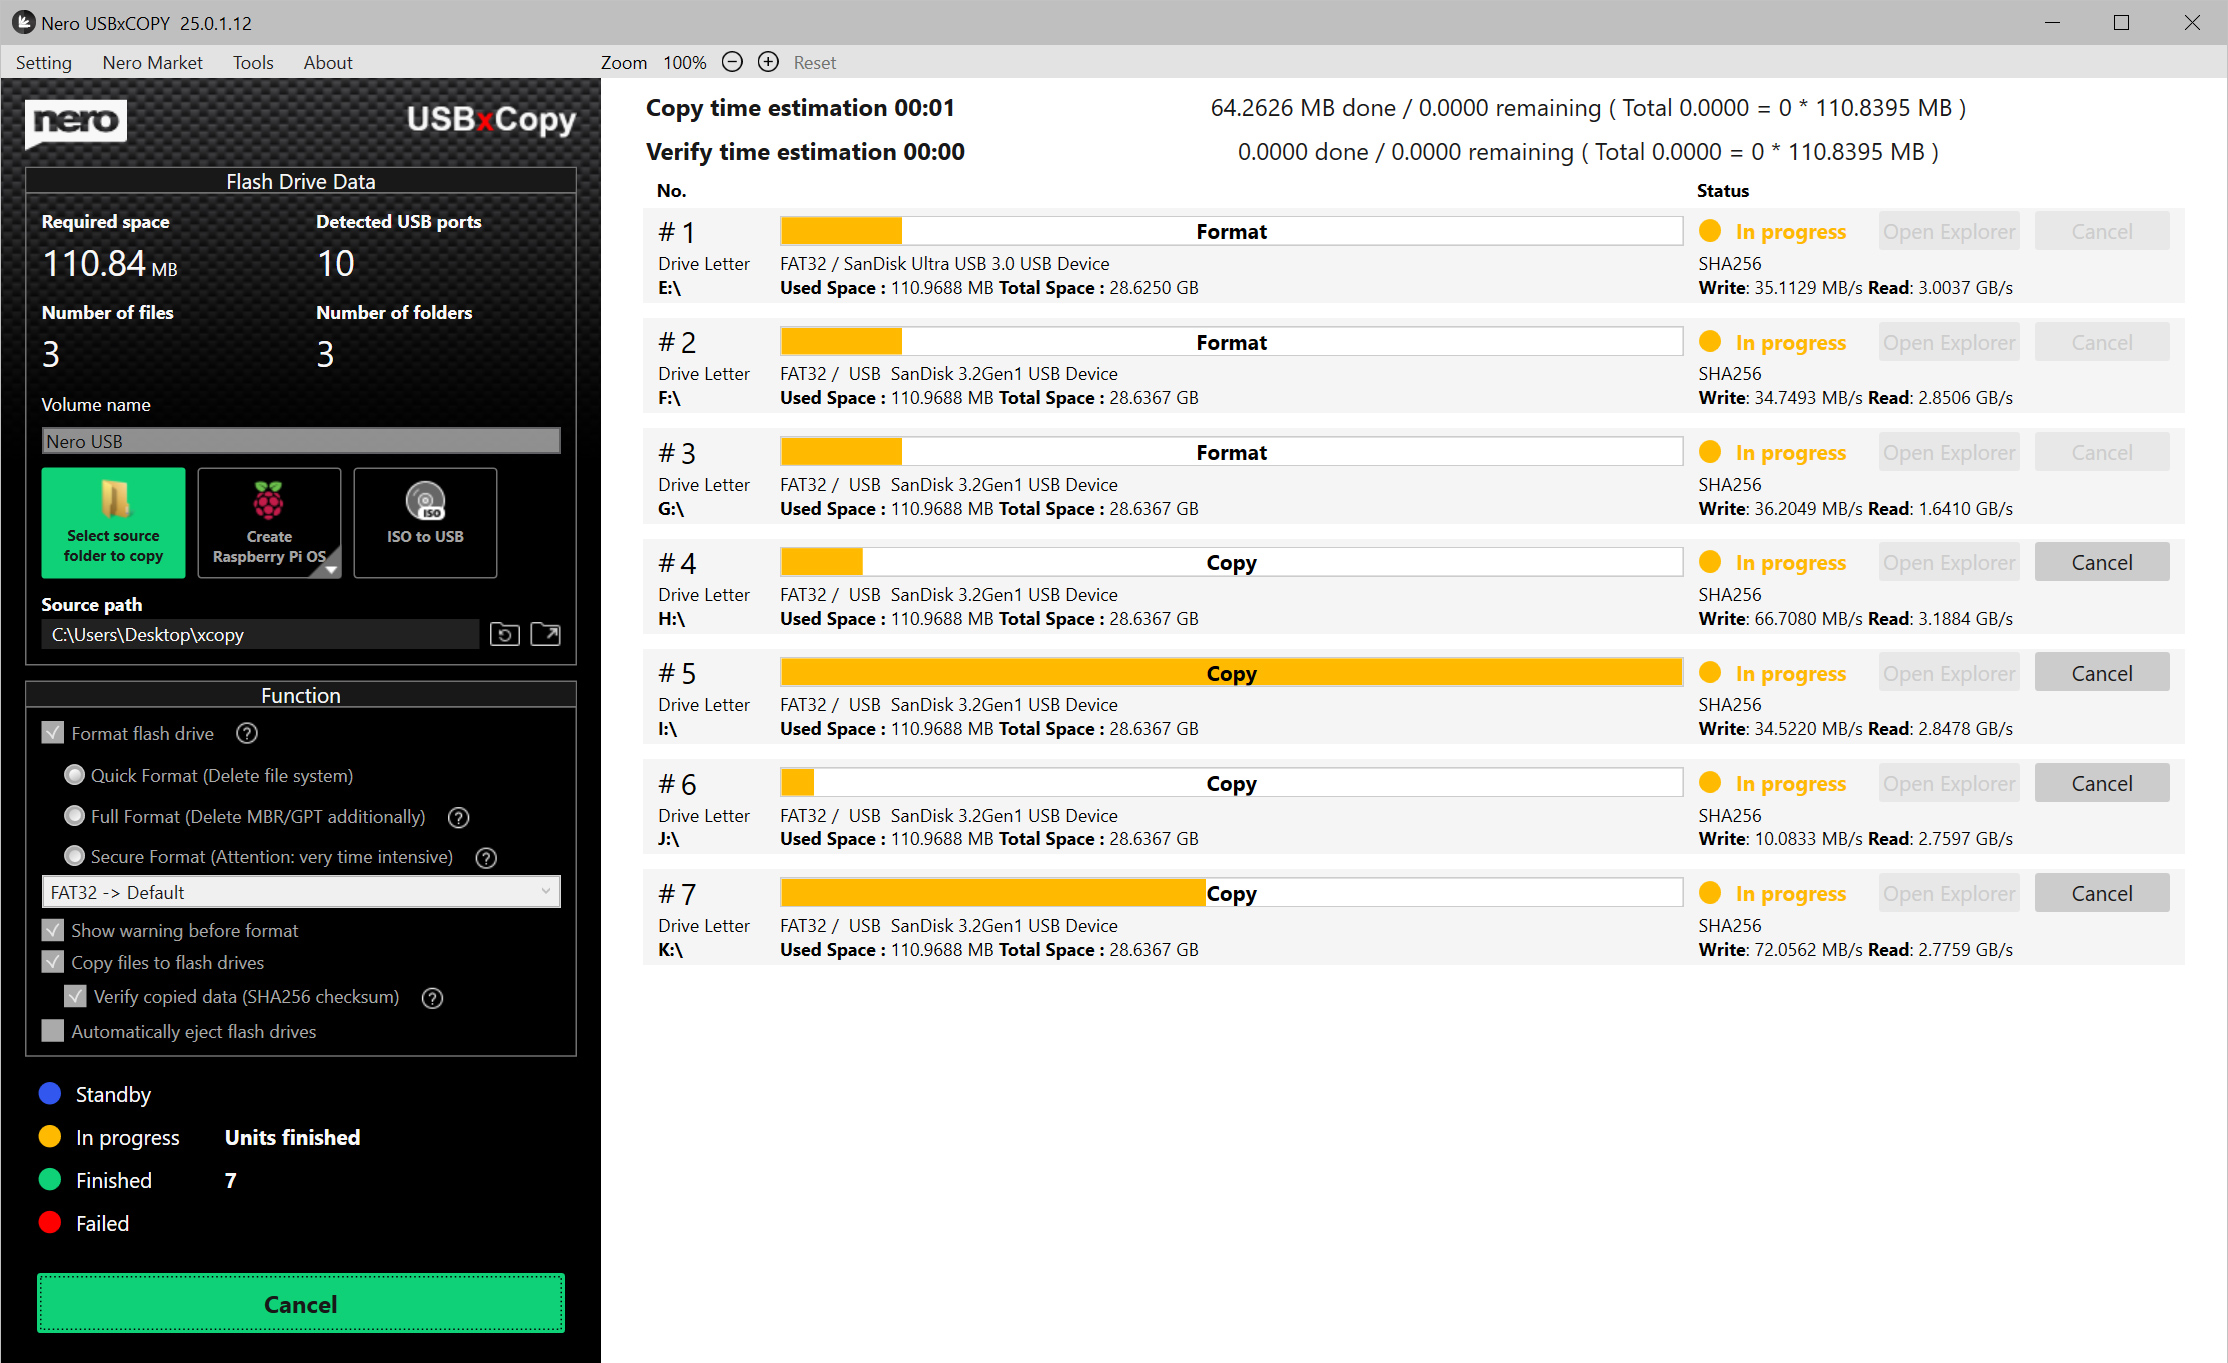Toggle Show warning before format checkbox

tap(53, 930)
